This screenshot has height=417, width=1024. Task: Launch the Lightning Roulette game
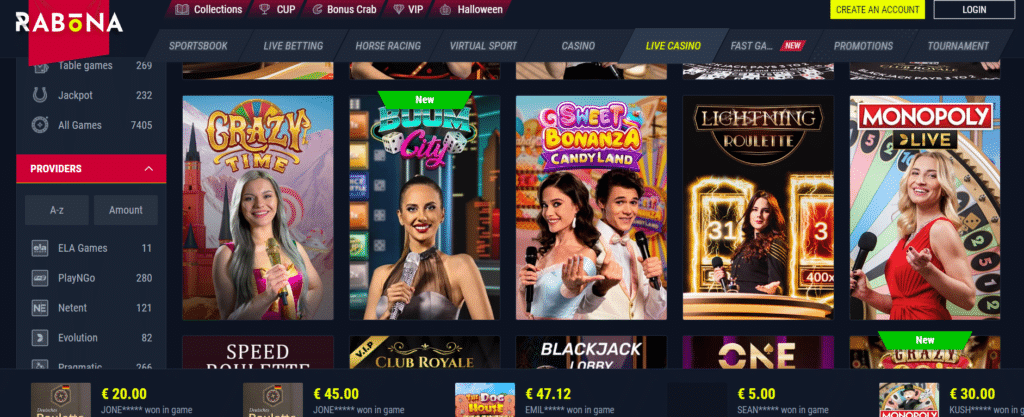(x=758, y=208)
